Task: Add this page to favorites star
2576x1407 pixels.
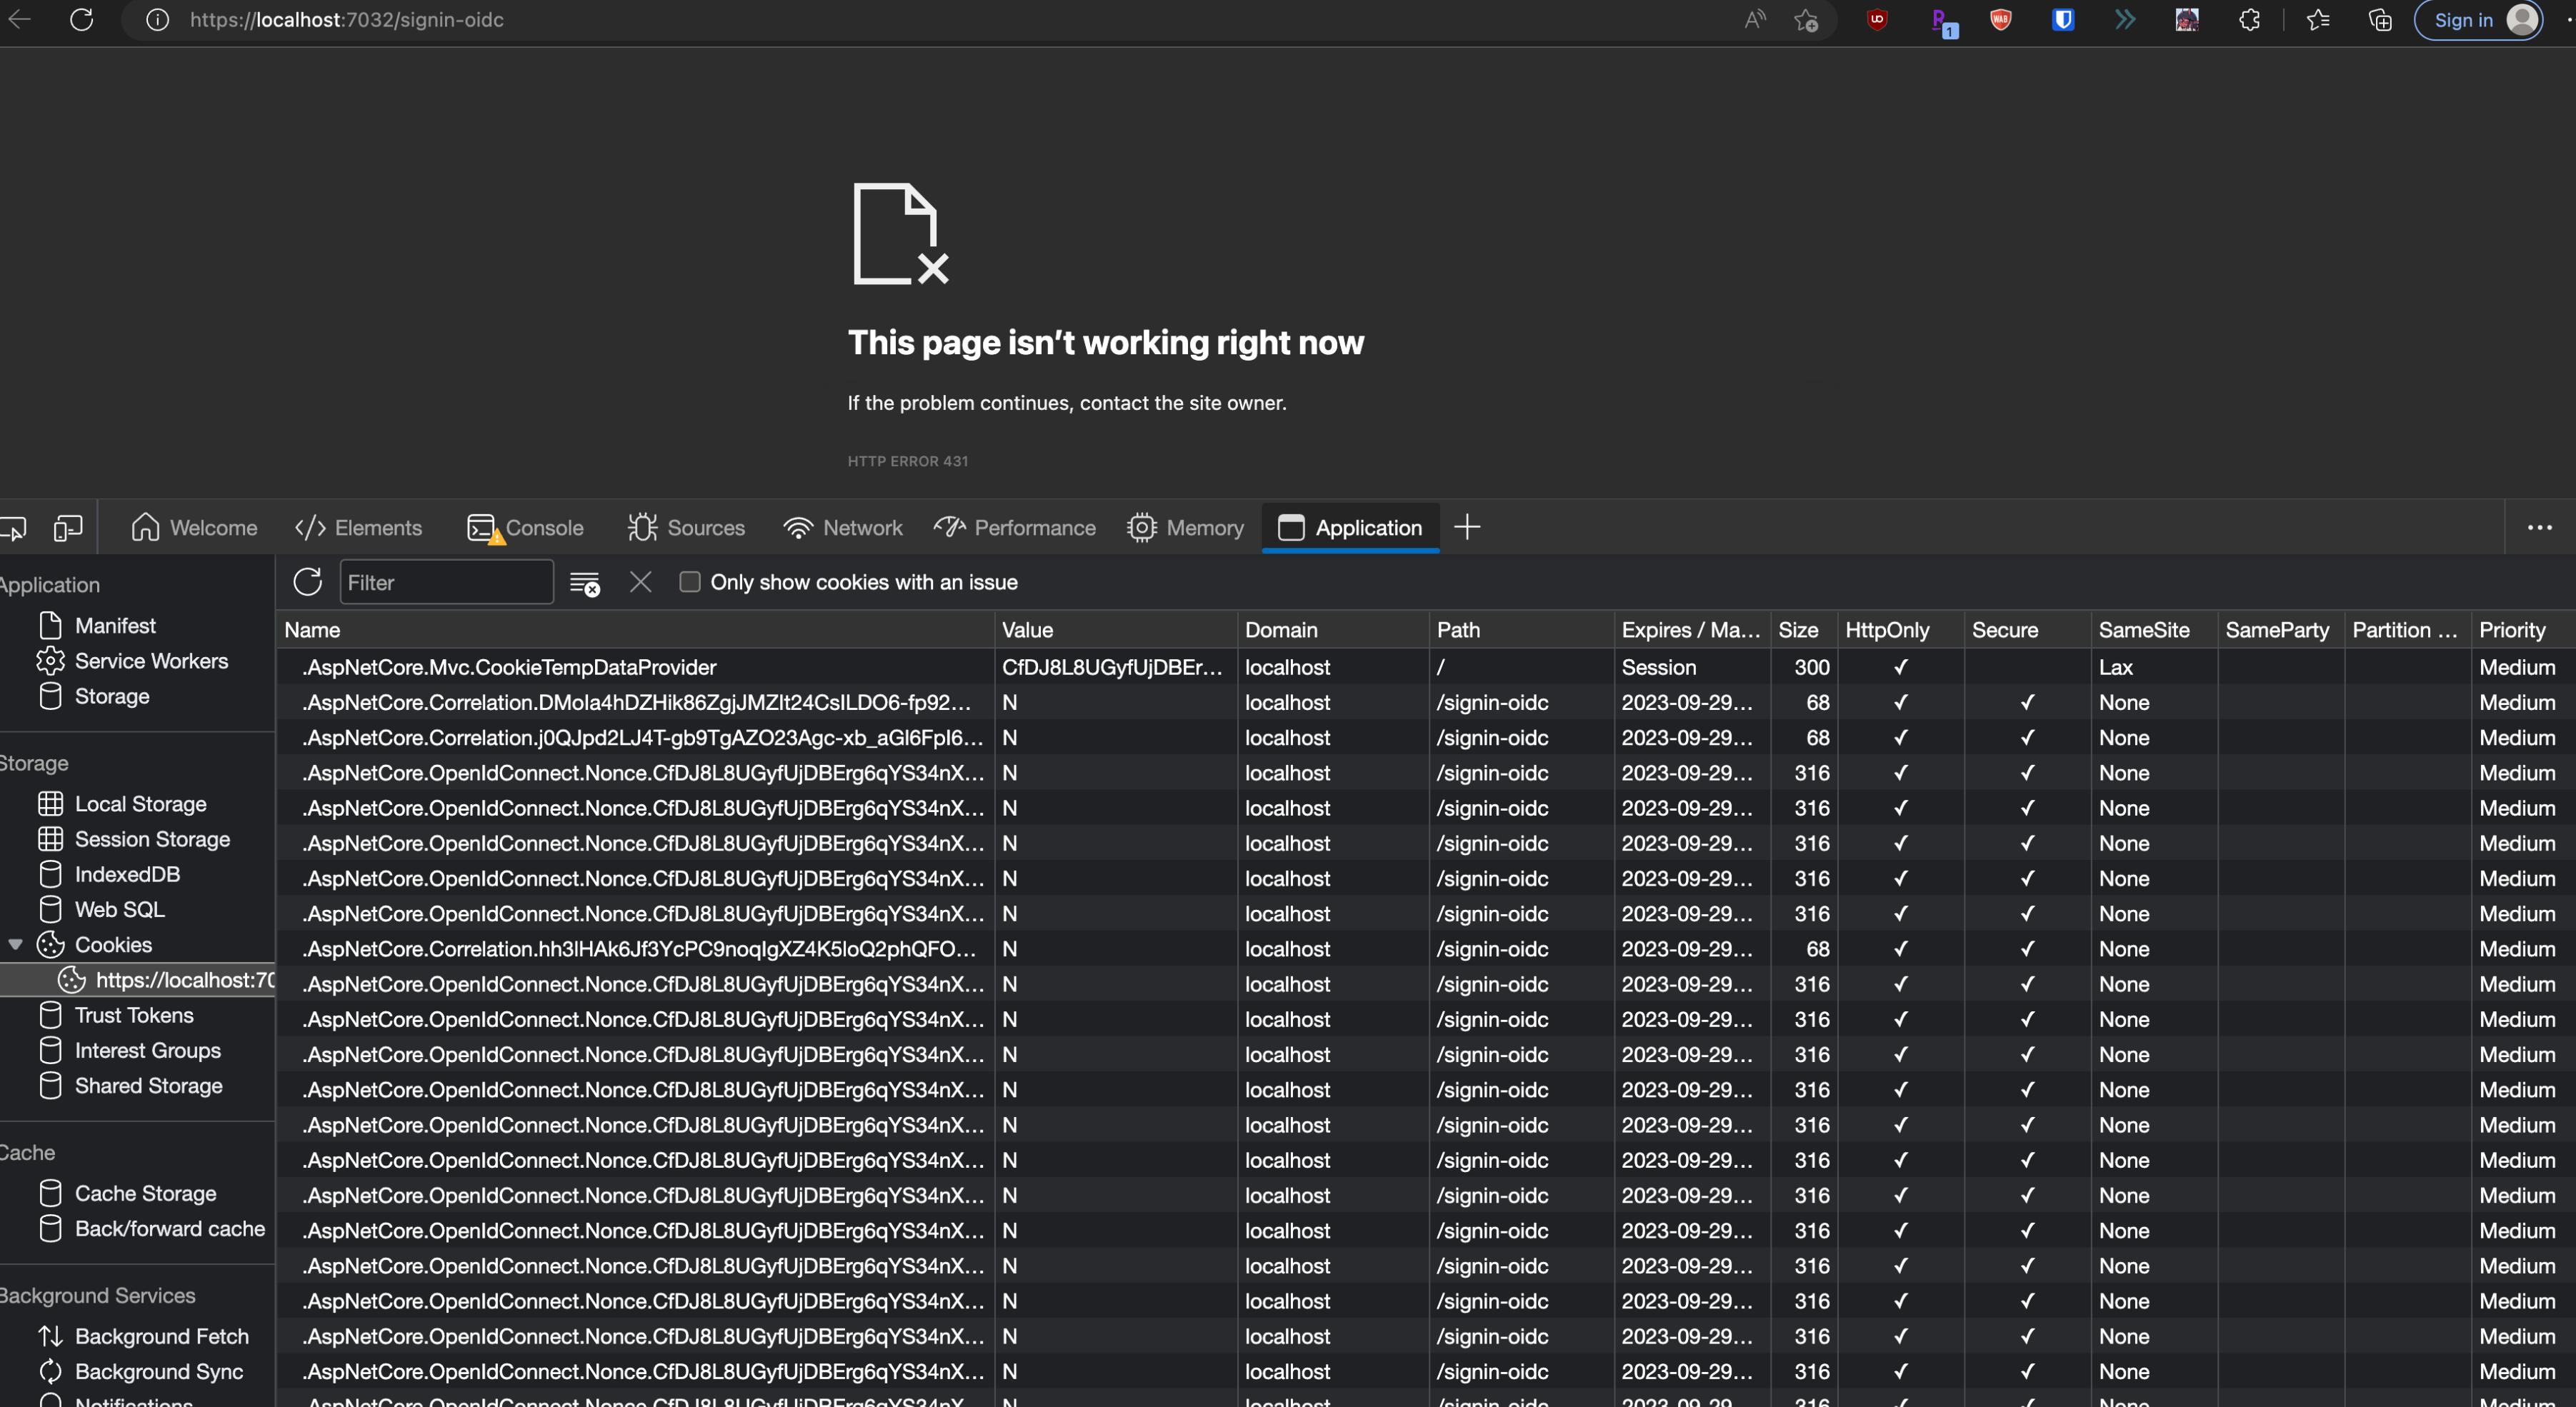Action: tap(1806, 20)
